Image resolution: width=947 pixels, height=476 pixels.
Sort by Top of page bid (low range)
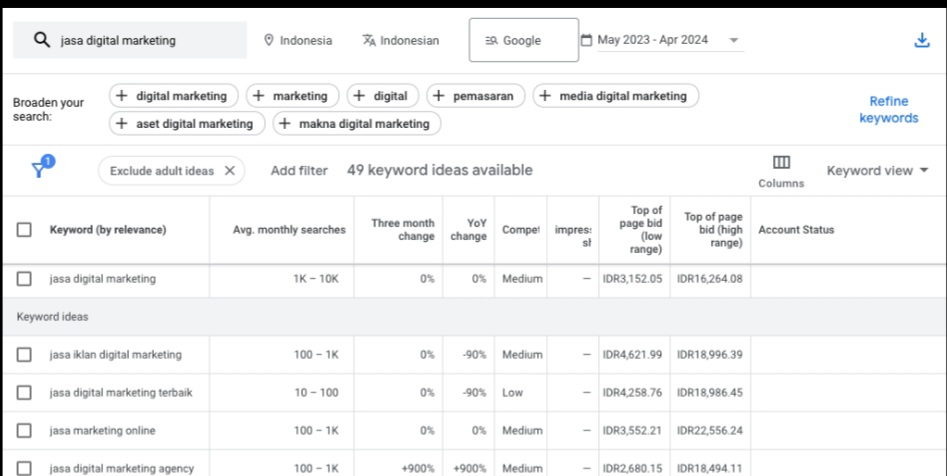tap(642, 230)
